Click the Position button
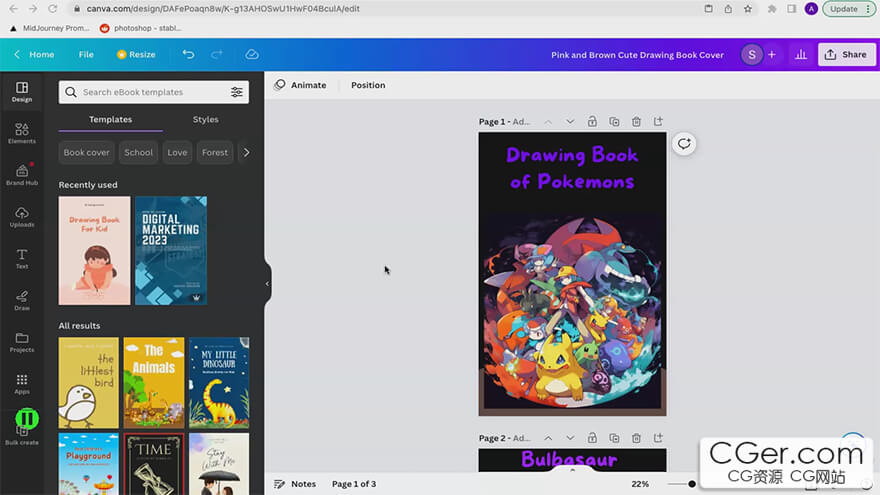Viewport: 880px width, 495px height. click(x=368, y=85)
